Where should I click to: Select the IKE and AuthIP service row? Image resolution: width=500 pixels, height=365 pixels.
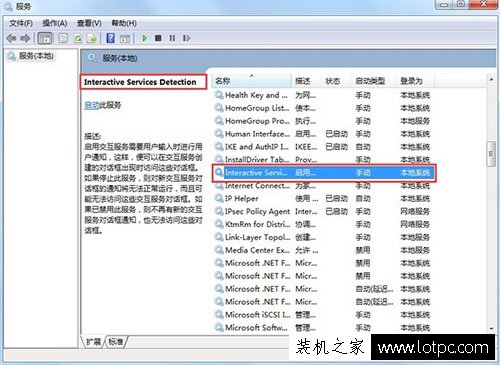pyautogui.click(x=323, y=147)
